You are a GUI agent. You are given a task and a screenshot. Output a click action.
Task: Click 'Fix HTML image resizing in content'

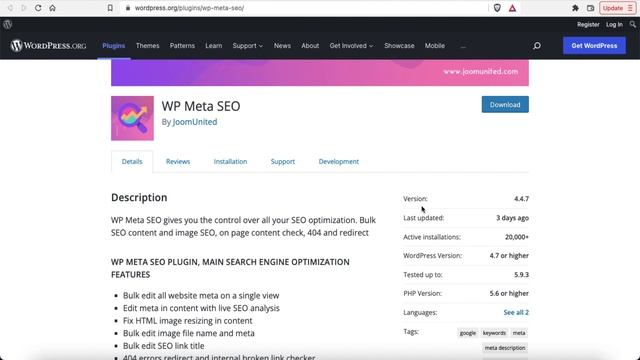point(188,321)
